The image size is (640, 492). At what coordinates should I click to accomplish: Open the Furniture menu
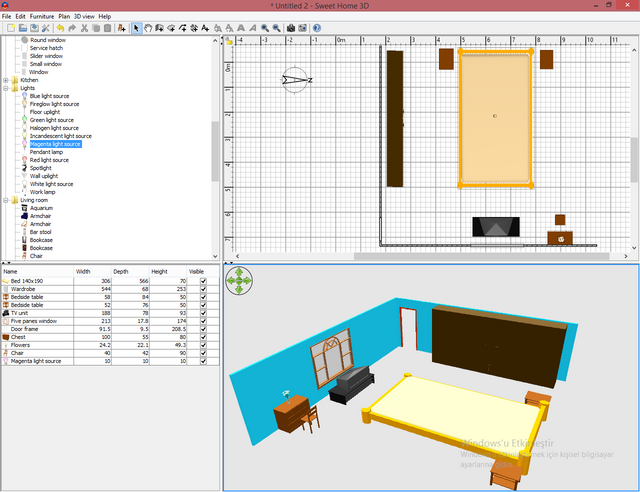pos(42,16)
